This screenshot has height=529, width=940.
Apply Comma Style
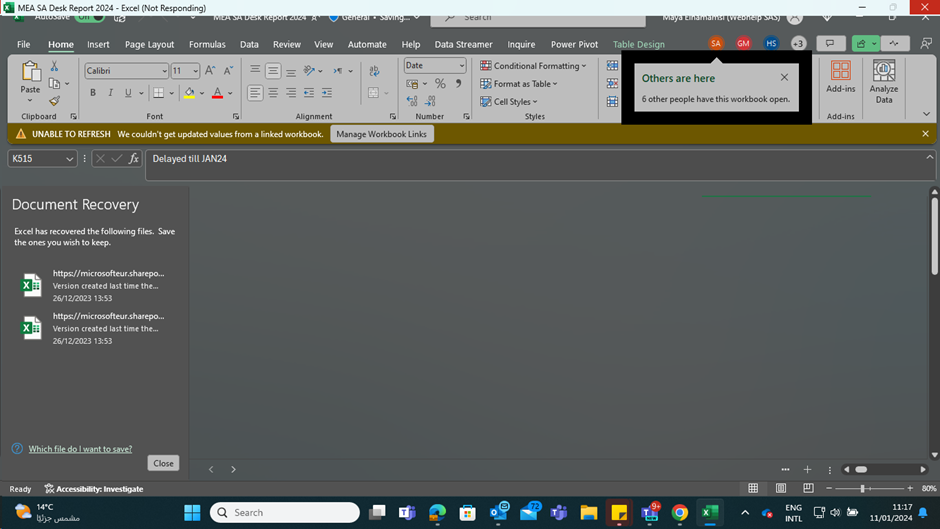pos(458,84)
